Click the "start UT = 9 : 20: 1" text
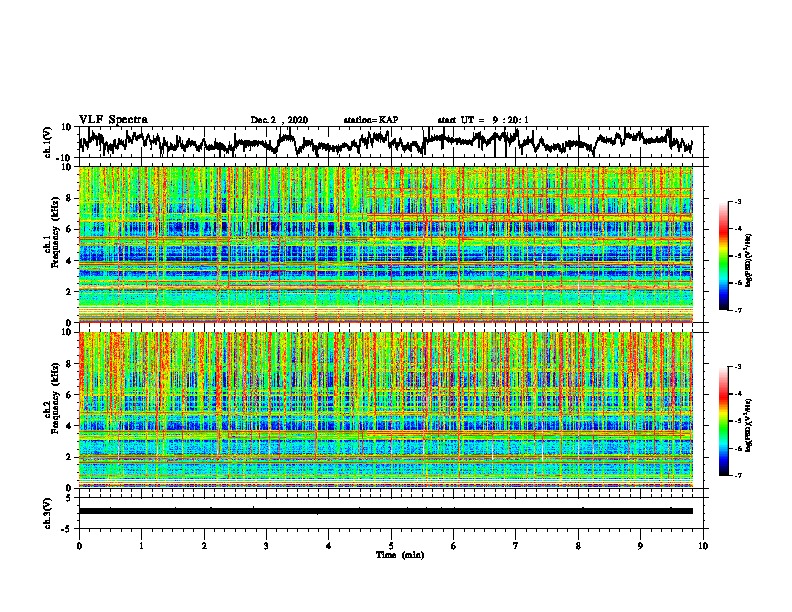This screenshot has height=612, width=792. 483,120
